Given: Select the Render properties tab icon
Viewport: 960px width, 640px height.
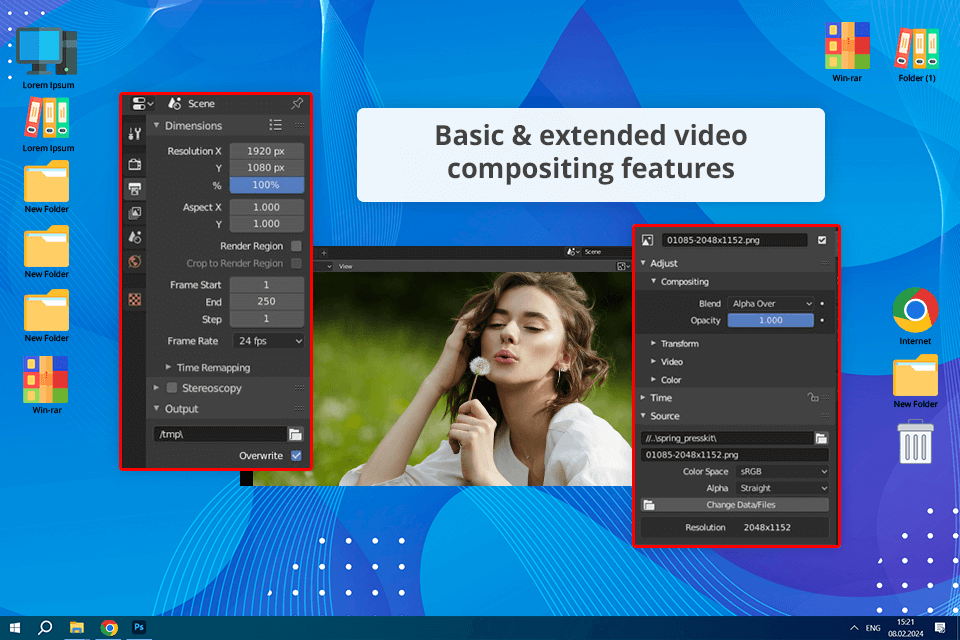Looking at the screenshot, I should click(x=135, y=164).
